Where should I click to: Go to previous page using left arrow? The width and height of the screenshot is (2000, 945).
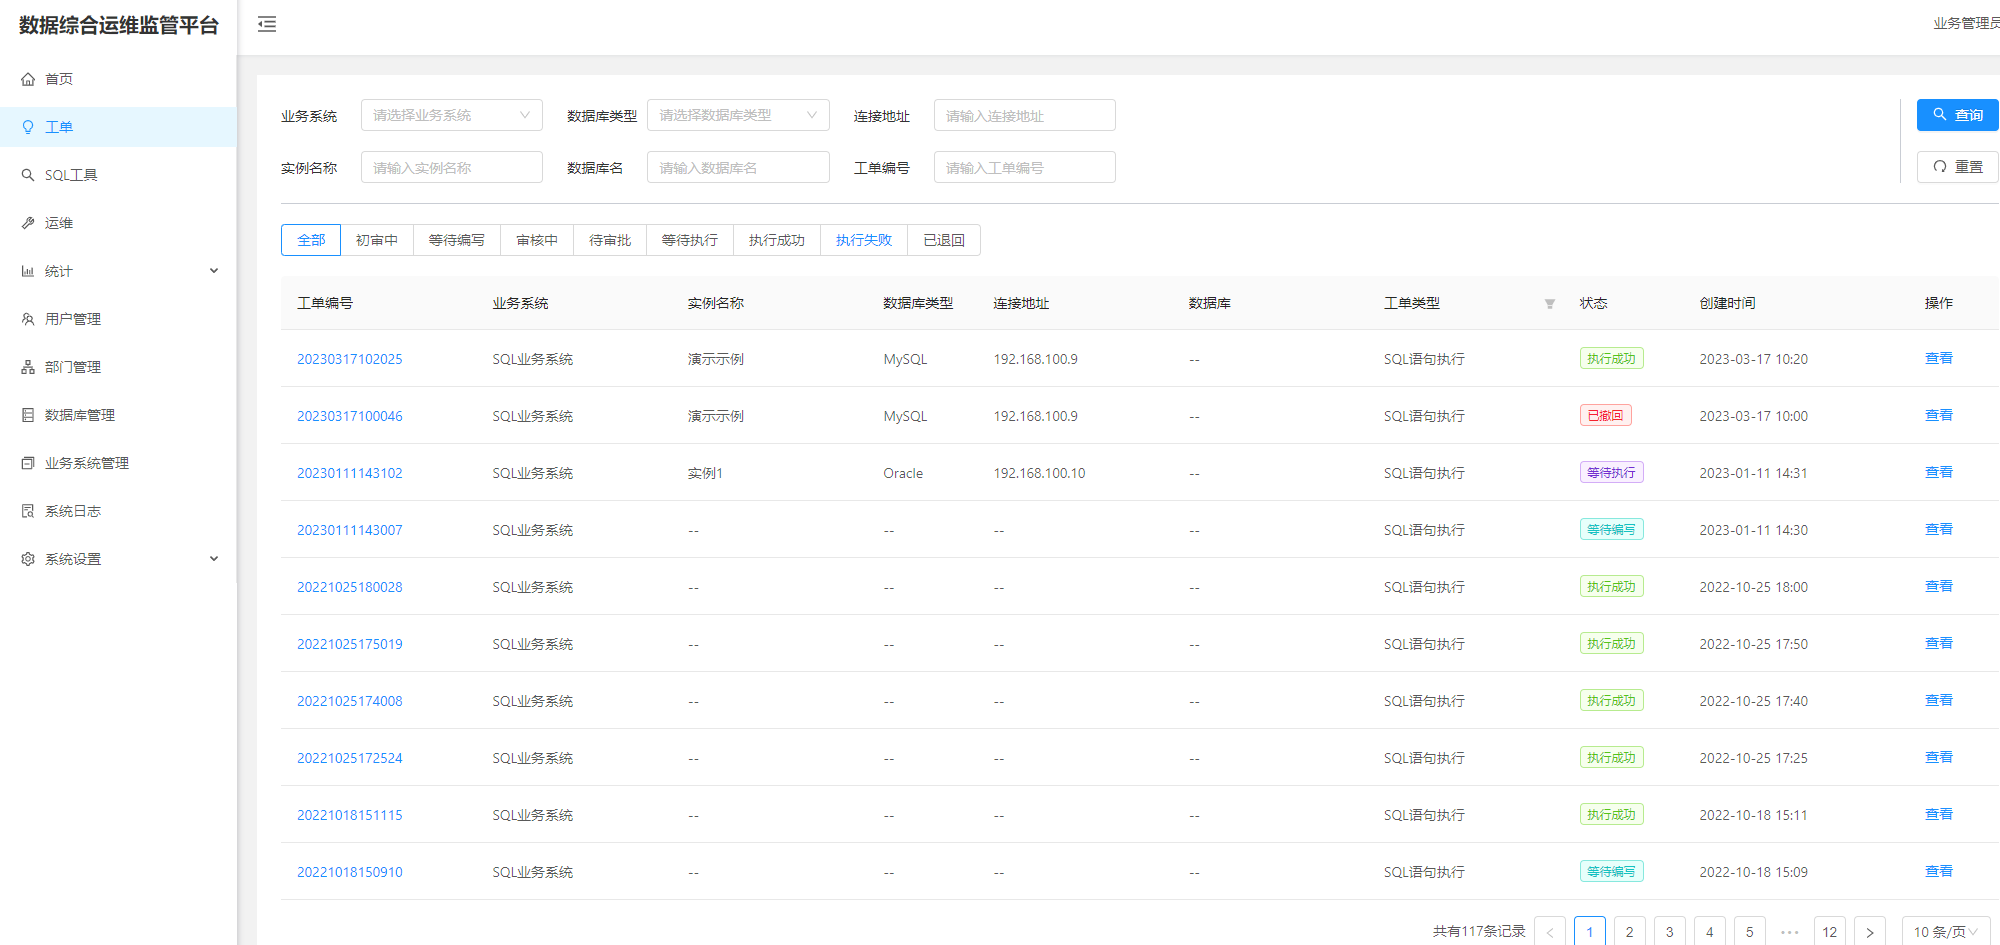tap(1550, 932)
